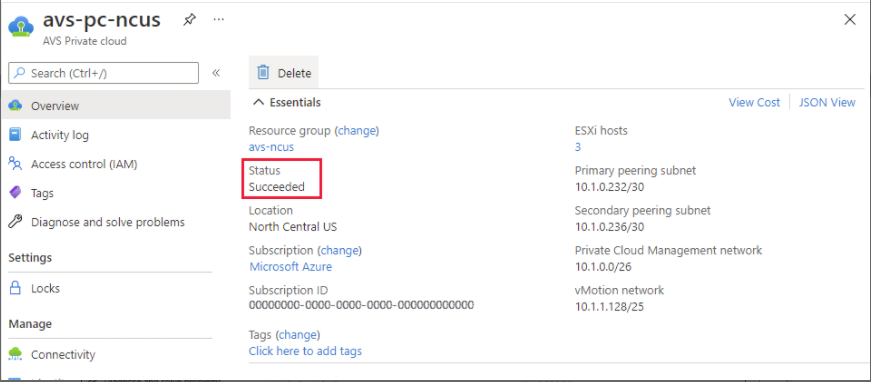Click the Delete trash can icon

click(x=263, y=73)
